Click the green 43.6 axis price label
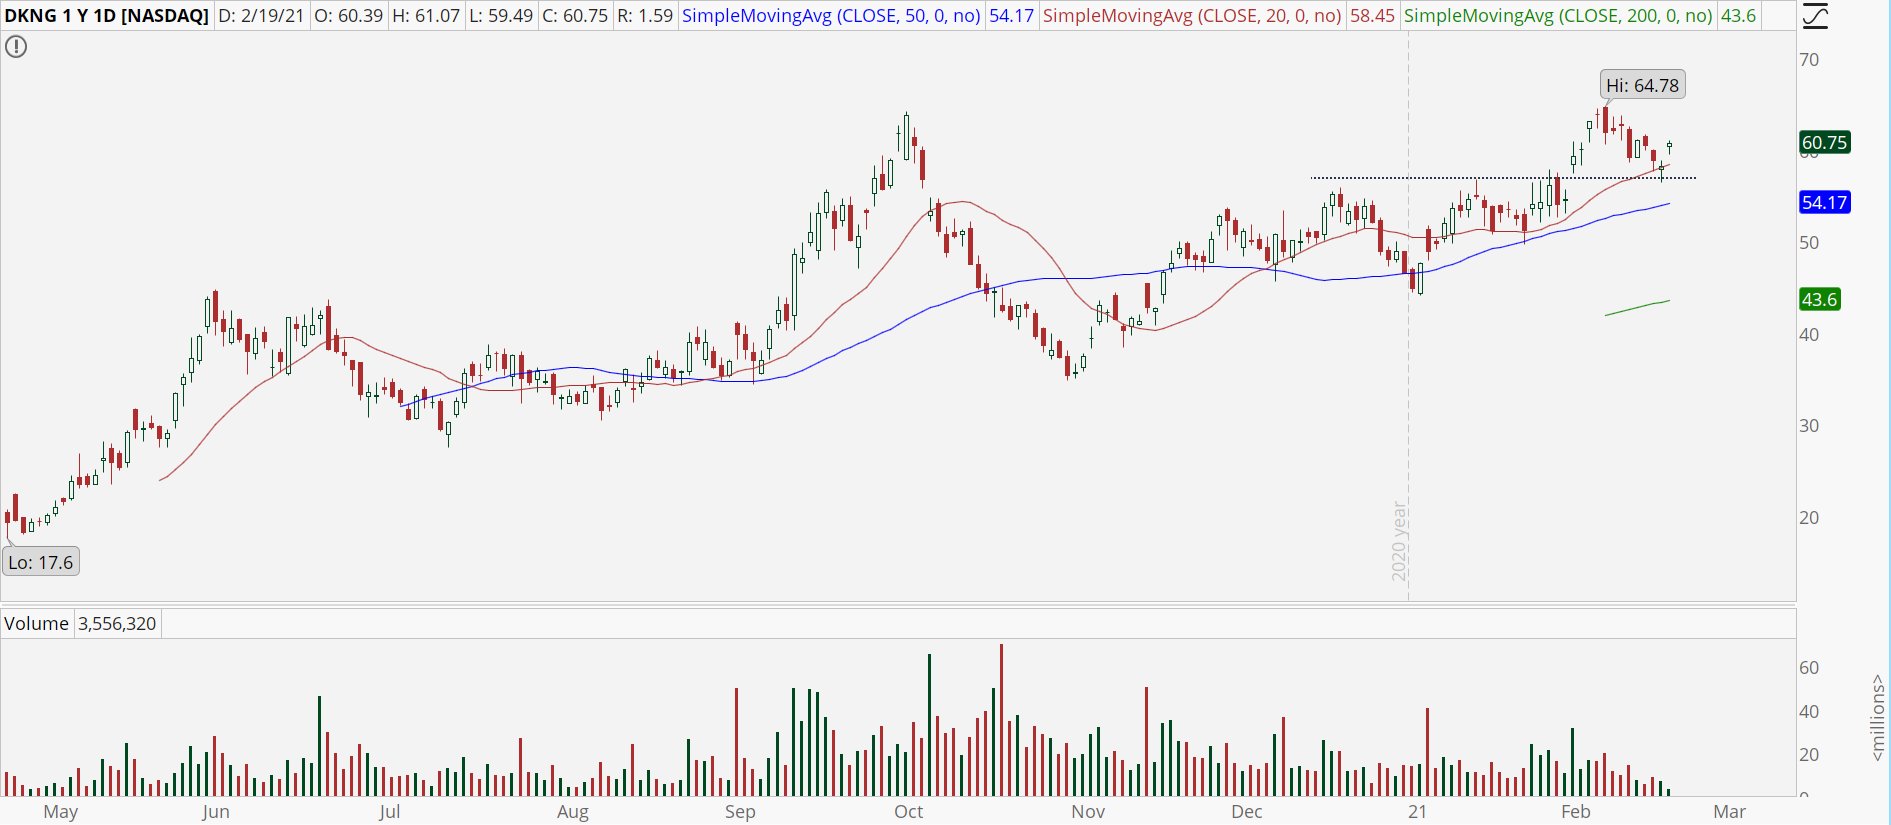The image size is (1891, 825). click(x=1820, y=299)
